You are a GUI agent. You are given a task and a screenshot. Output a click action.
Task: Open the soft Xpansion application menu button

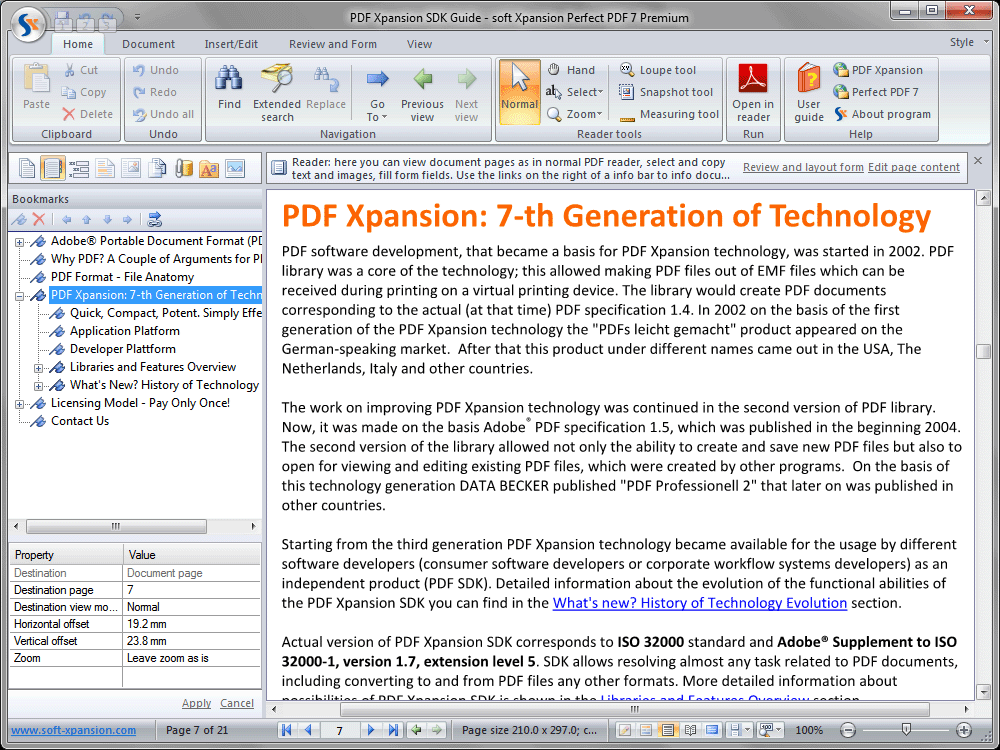tap(29, 24)
